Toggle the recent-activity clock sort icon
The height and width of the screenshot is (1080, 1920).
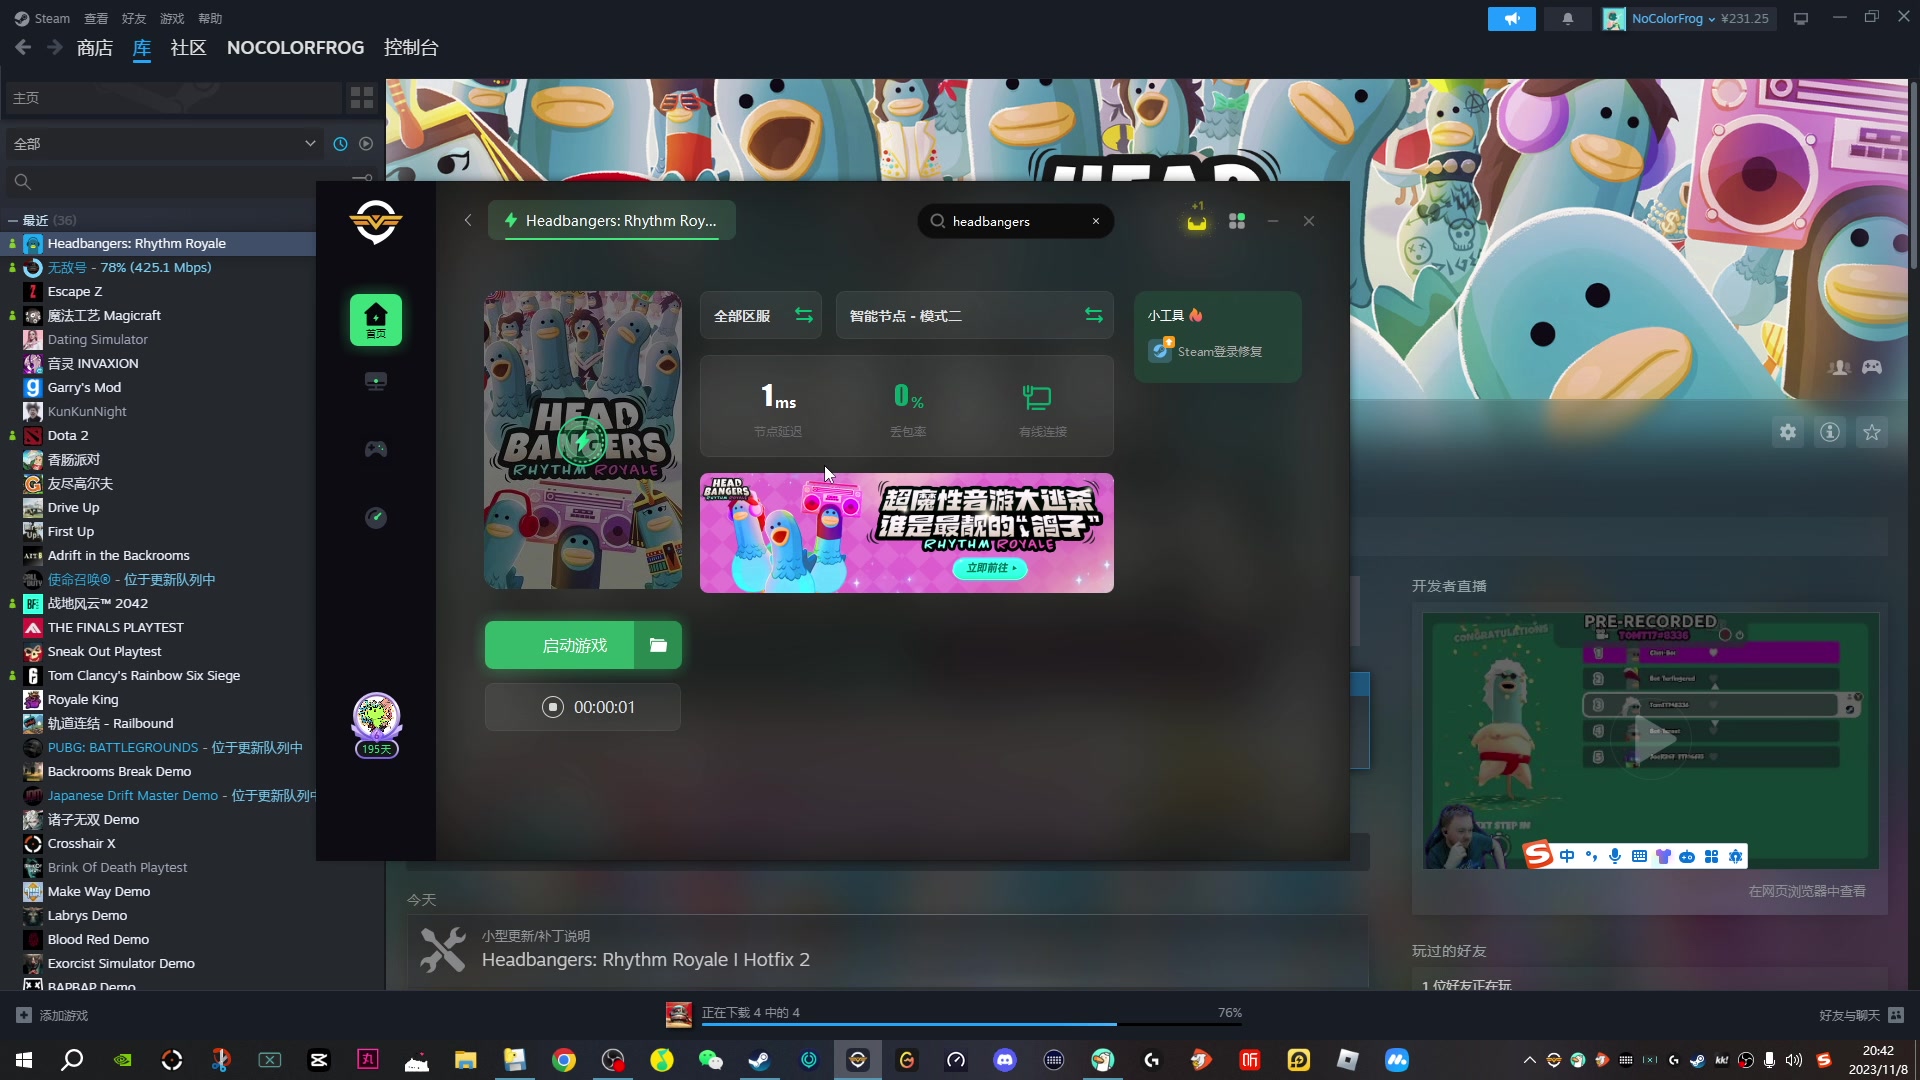[340, 143]
